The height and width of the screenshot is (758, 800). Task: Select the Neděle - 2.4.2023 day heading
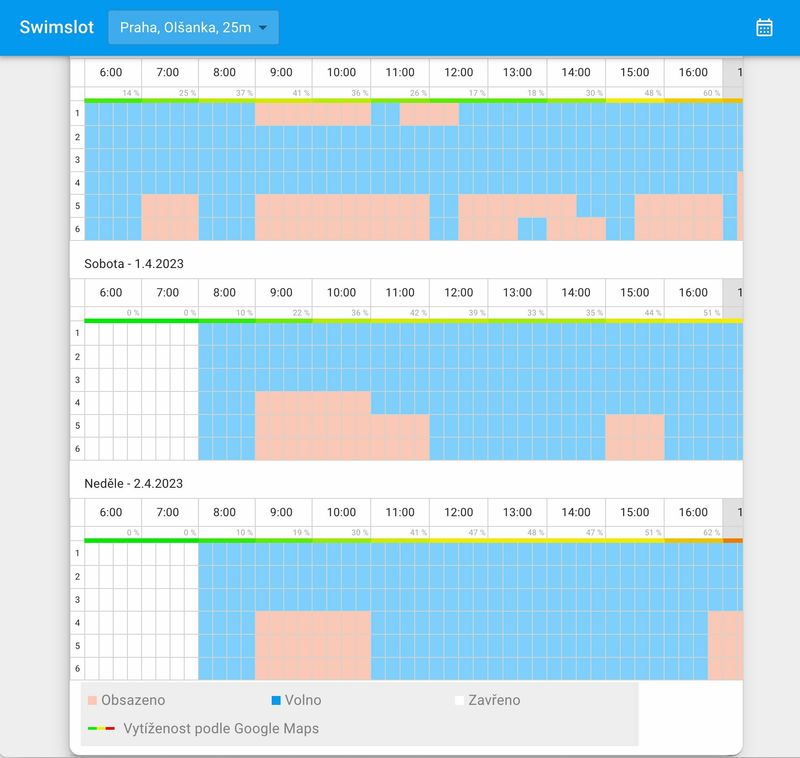coord(133,484)
